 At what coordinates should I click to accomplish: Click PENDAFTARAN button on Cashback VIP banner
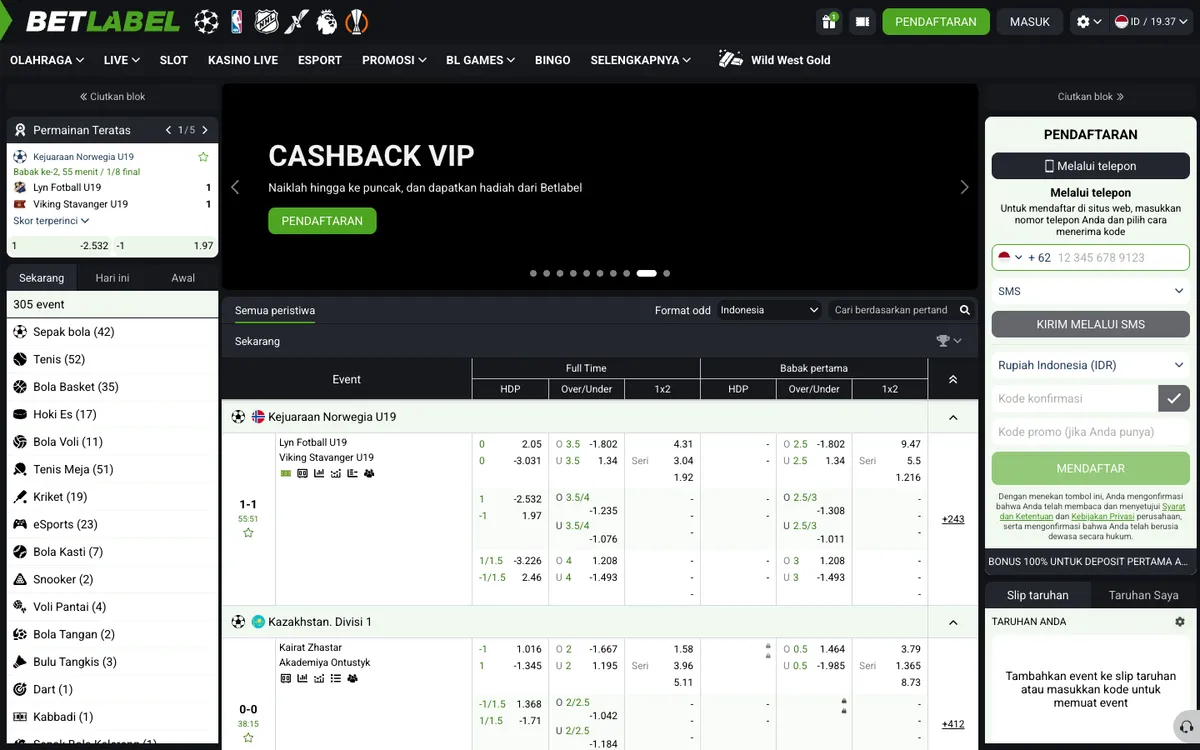point(322,220)
